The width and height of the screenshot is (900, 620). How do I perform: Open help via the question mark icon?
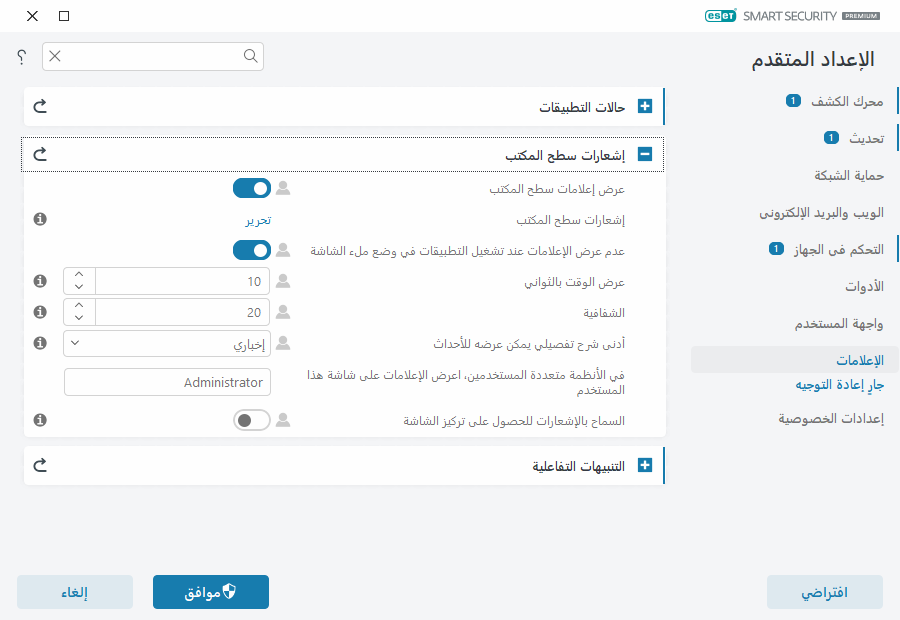(20, 57)
